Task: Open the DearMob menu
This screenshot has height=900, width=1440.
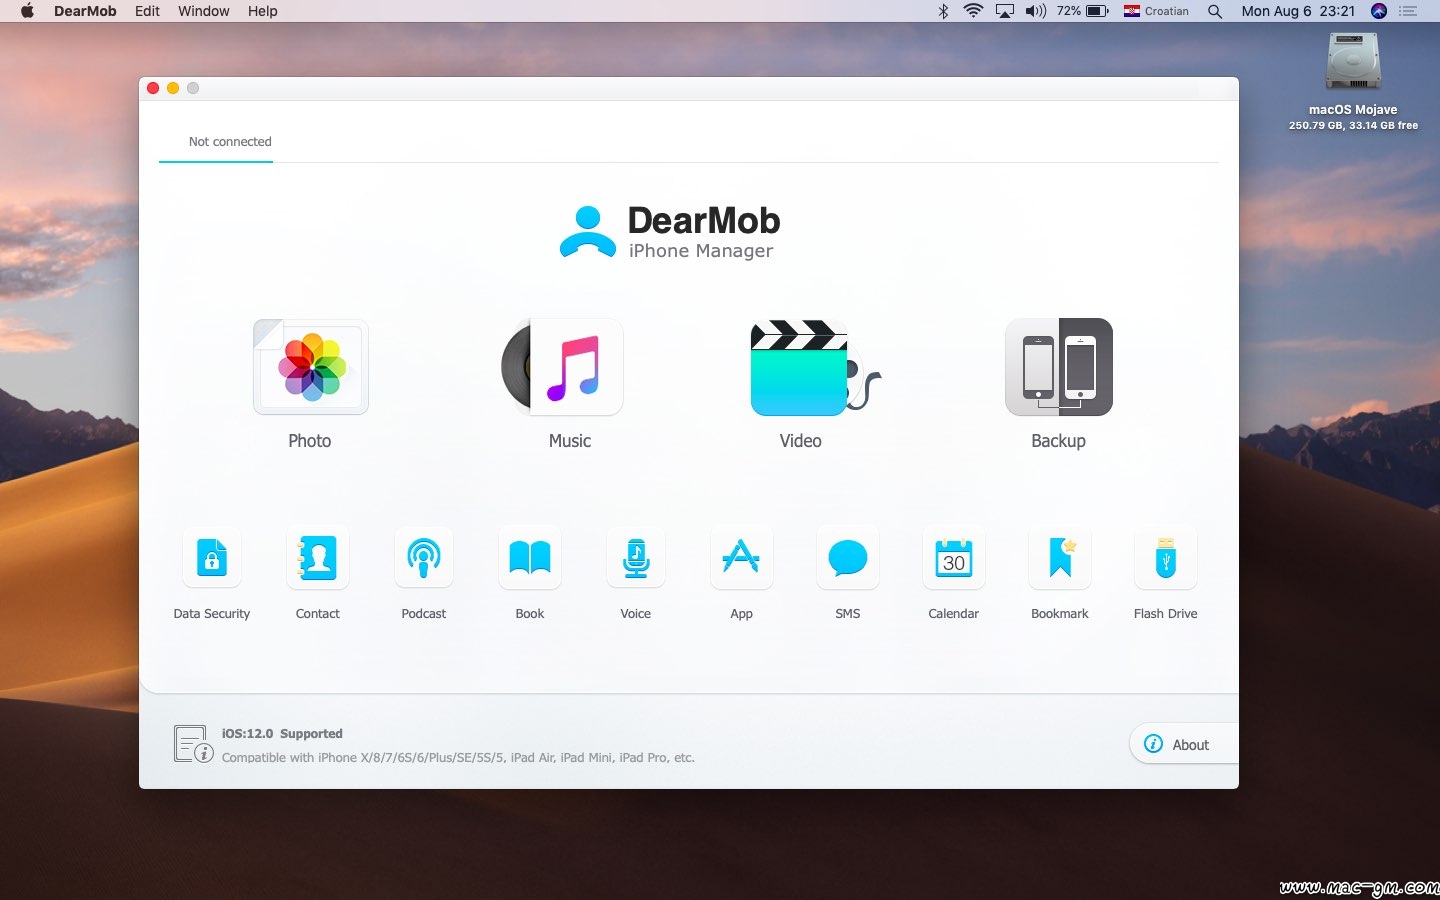Action: [85, 11]
